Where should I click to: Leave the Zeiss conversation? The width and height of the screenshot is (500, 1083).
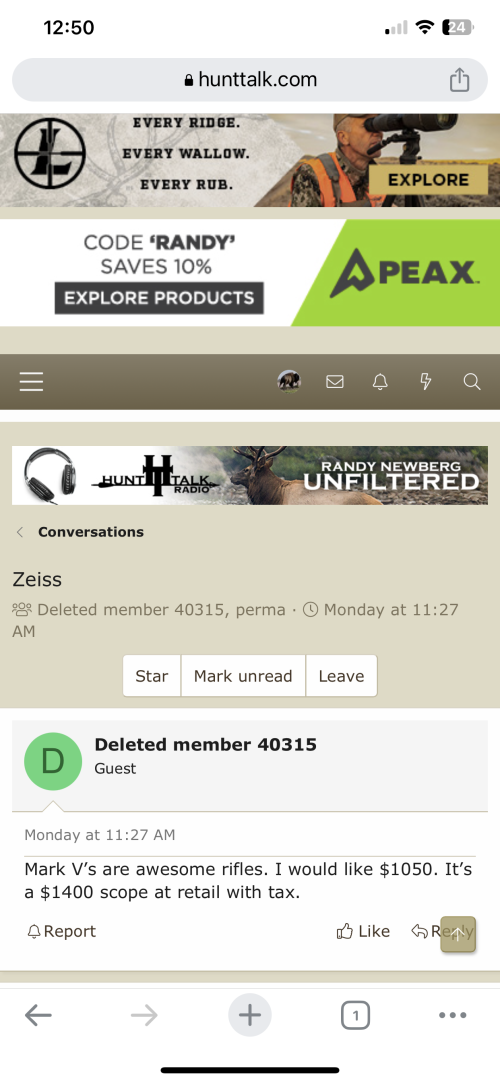click(341, 675)
